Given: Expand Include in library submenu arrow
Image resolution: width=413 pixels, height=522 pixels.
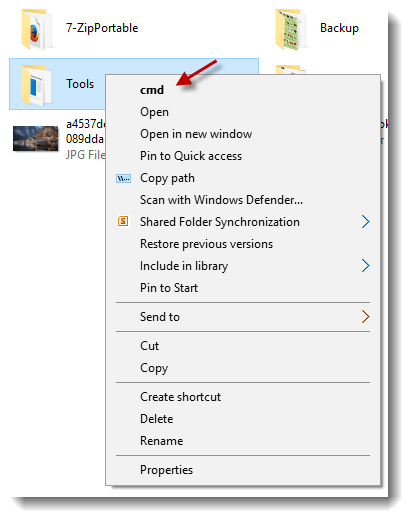Looking at the screenshot, I should 365,266.
